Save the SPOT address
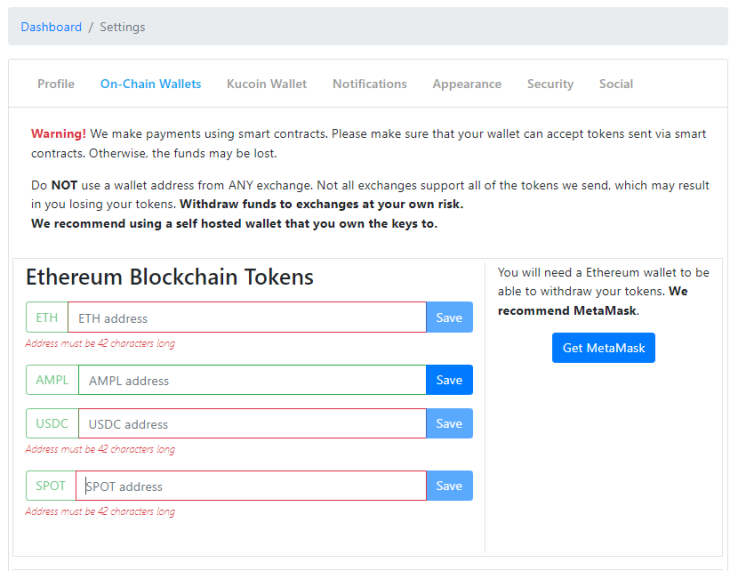Screen dimensions: 738x571 coord(449,485)
